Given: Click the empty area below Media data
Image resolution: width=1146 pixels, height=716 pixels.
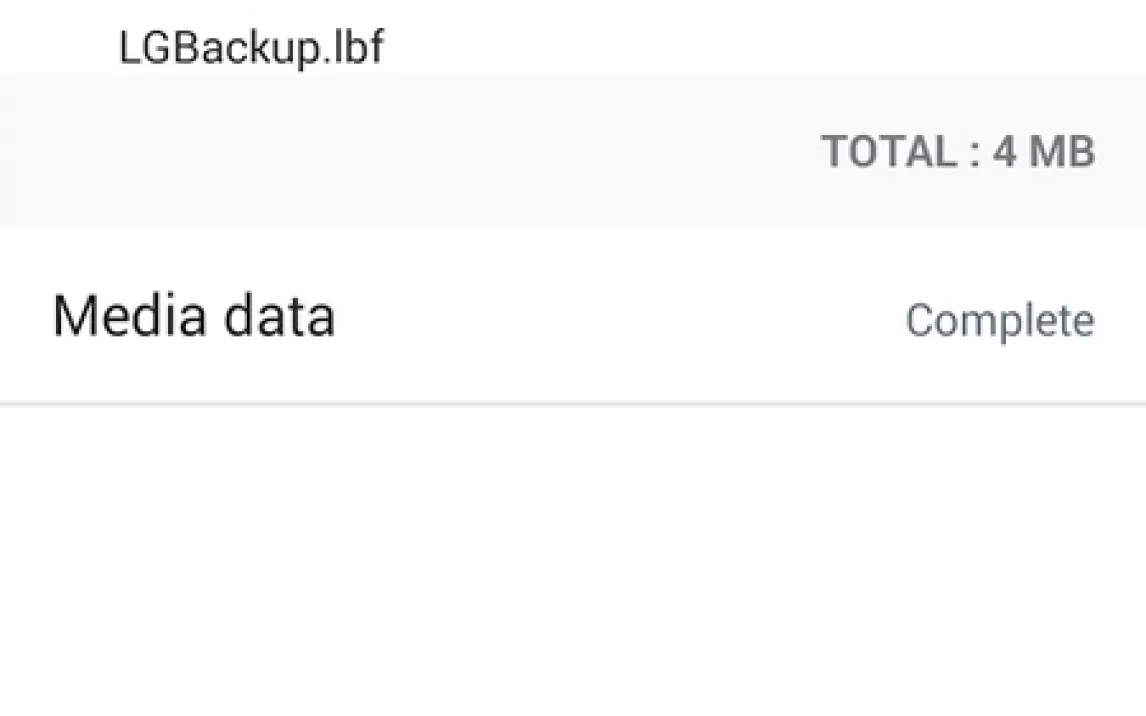Looking at the screenshot, I should coord(573,560).
